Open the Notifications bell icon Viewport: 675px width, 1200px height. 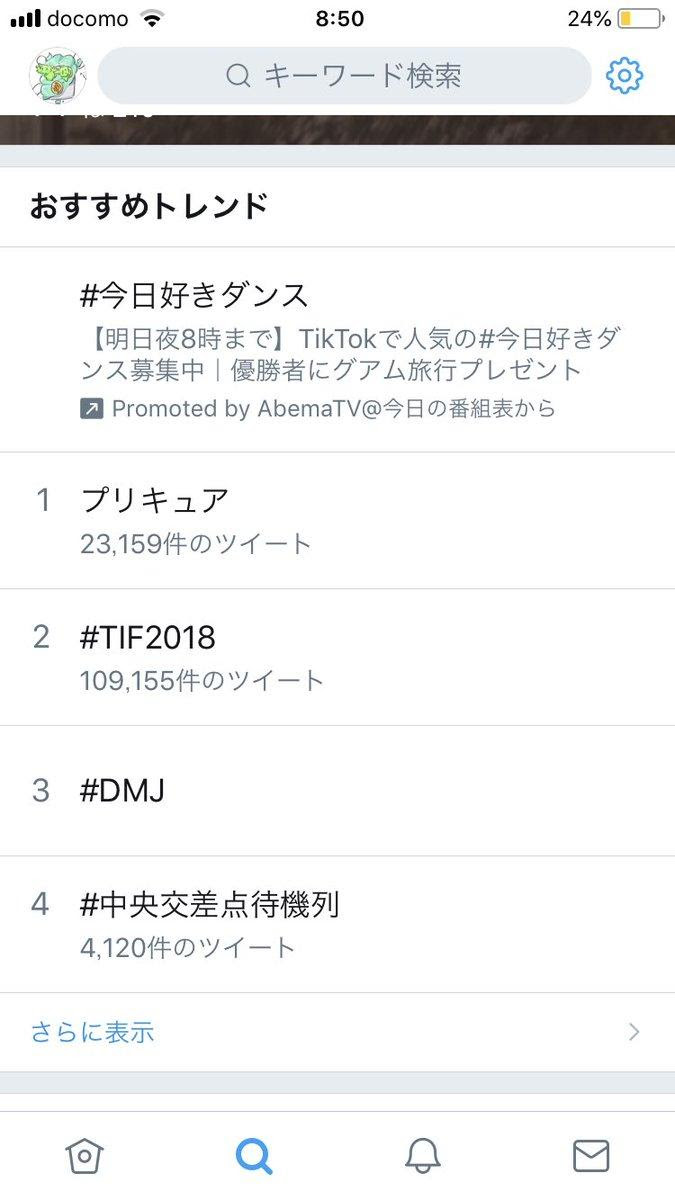(x=422, y=1156)
